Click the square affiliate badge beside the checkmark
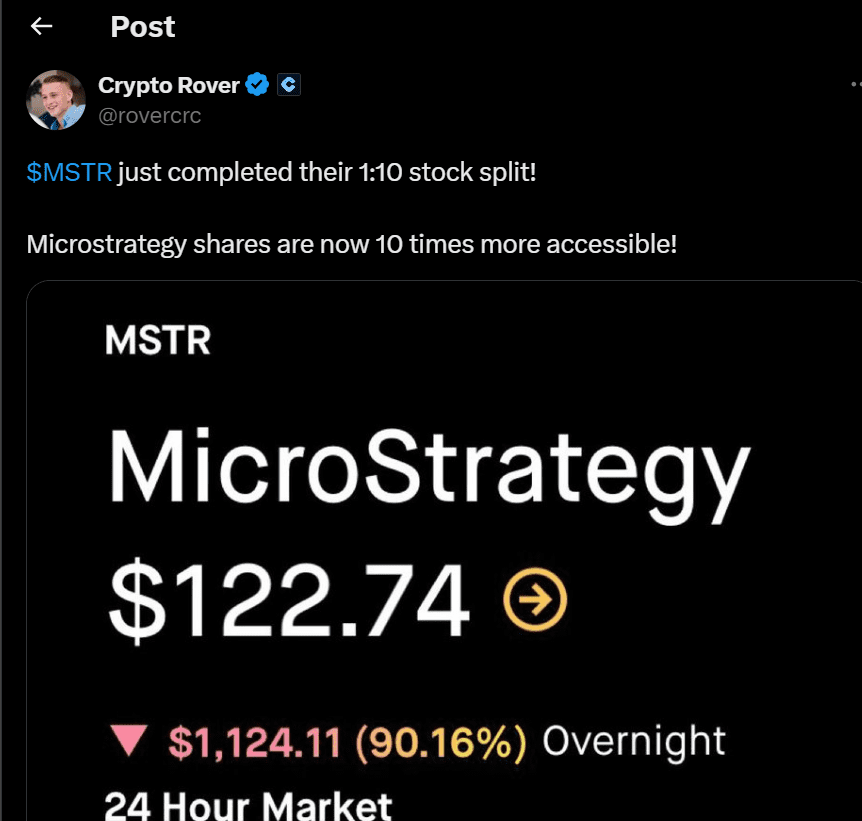The width and height of the screenshot is (862, 821). click(289, 84)
